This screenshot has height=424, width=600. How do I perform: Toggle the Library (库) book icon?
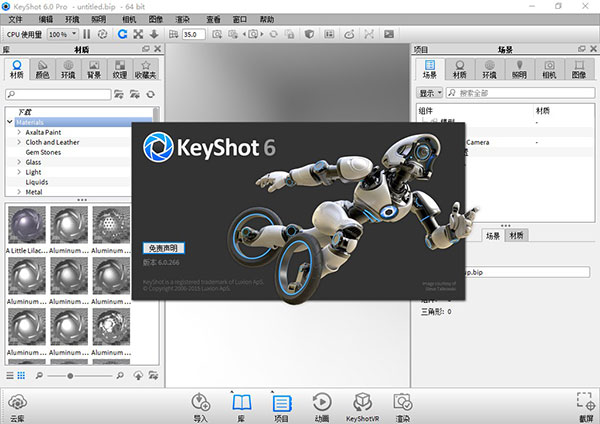pyautogui.click(x=241, y=408)
